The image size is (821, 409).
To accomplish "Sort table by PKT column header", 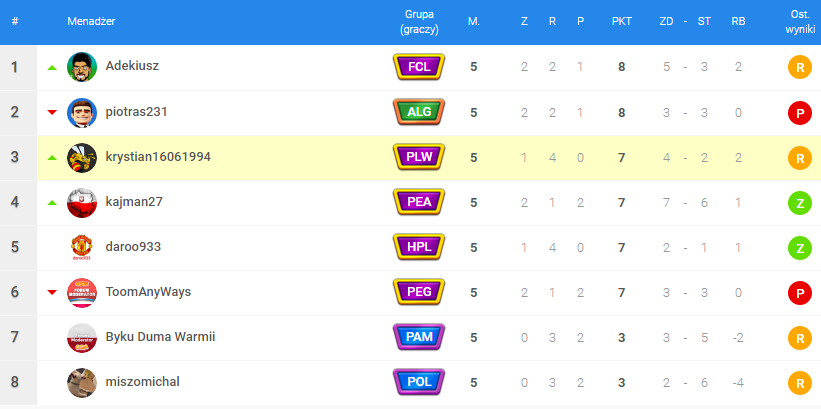I will click(x=621, y=21).
